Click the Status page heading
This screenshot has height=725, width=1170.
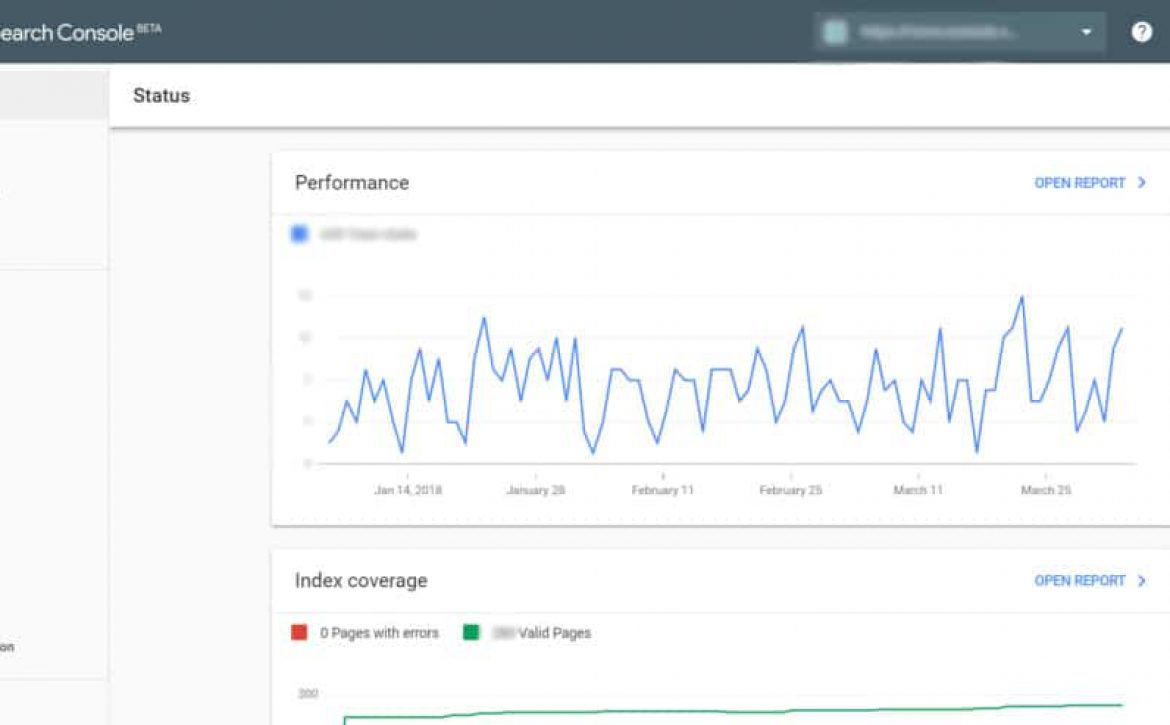(x=161, y=95)
